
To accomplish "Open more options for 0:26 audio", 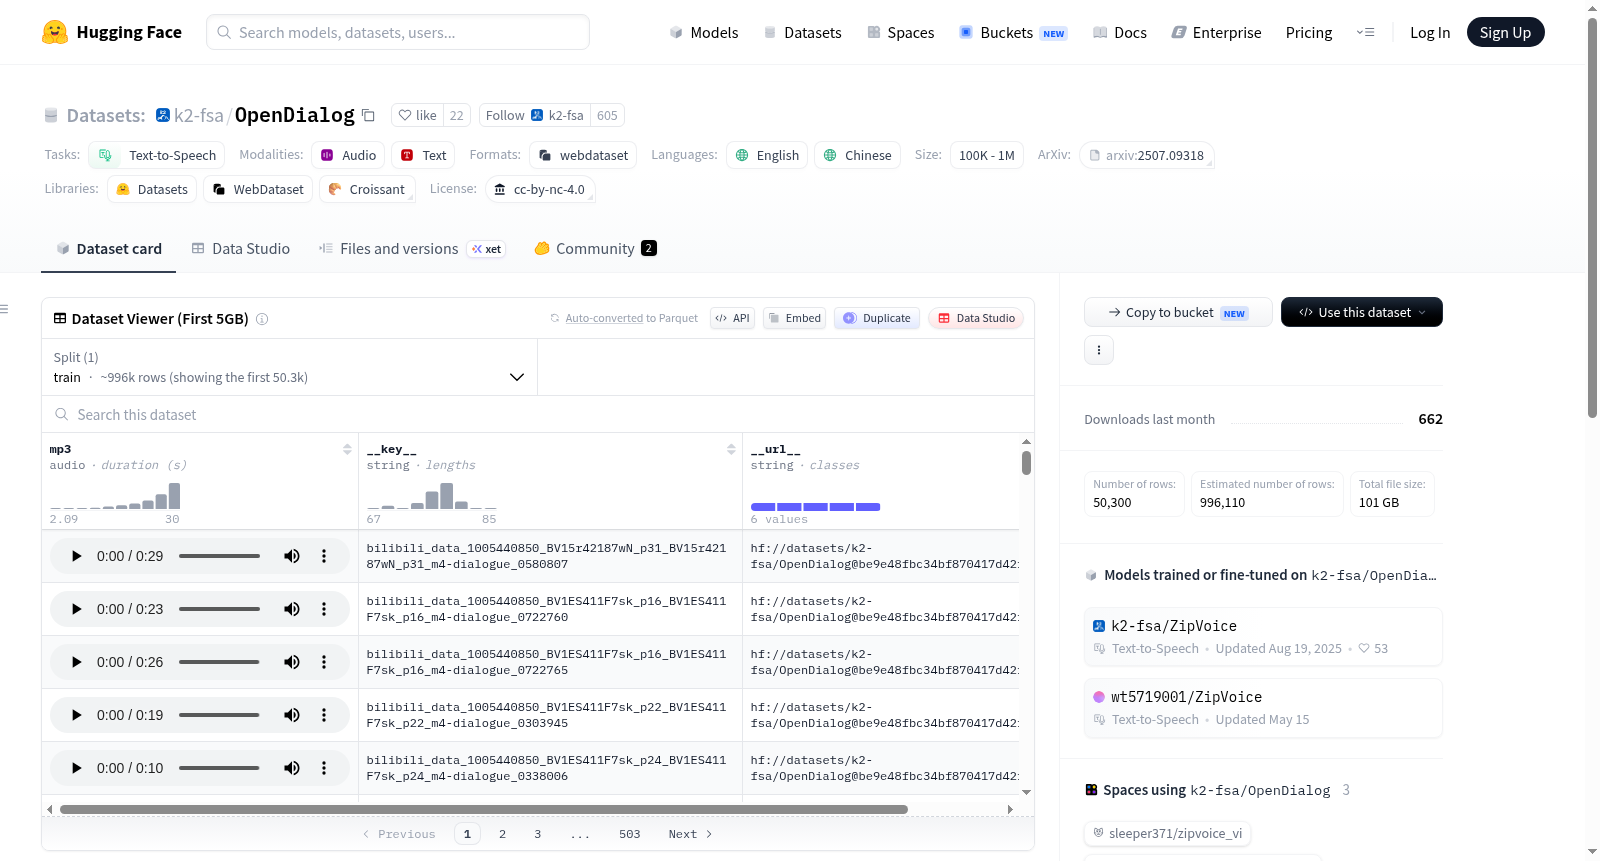I will (324, 662).
